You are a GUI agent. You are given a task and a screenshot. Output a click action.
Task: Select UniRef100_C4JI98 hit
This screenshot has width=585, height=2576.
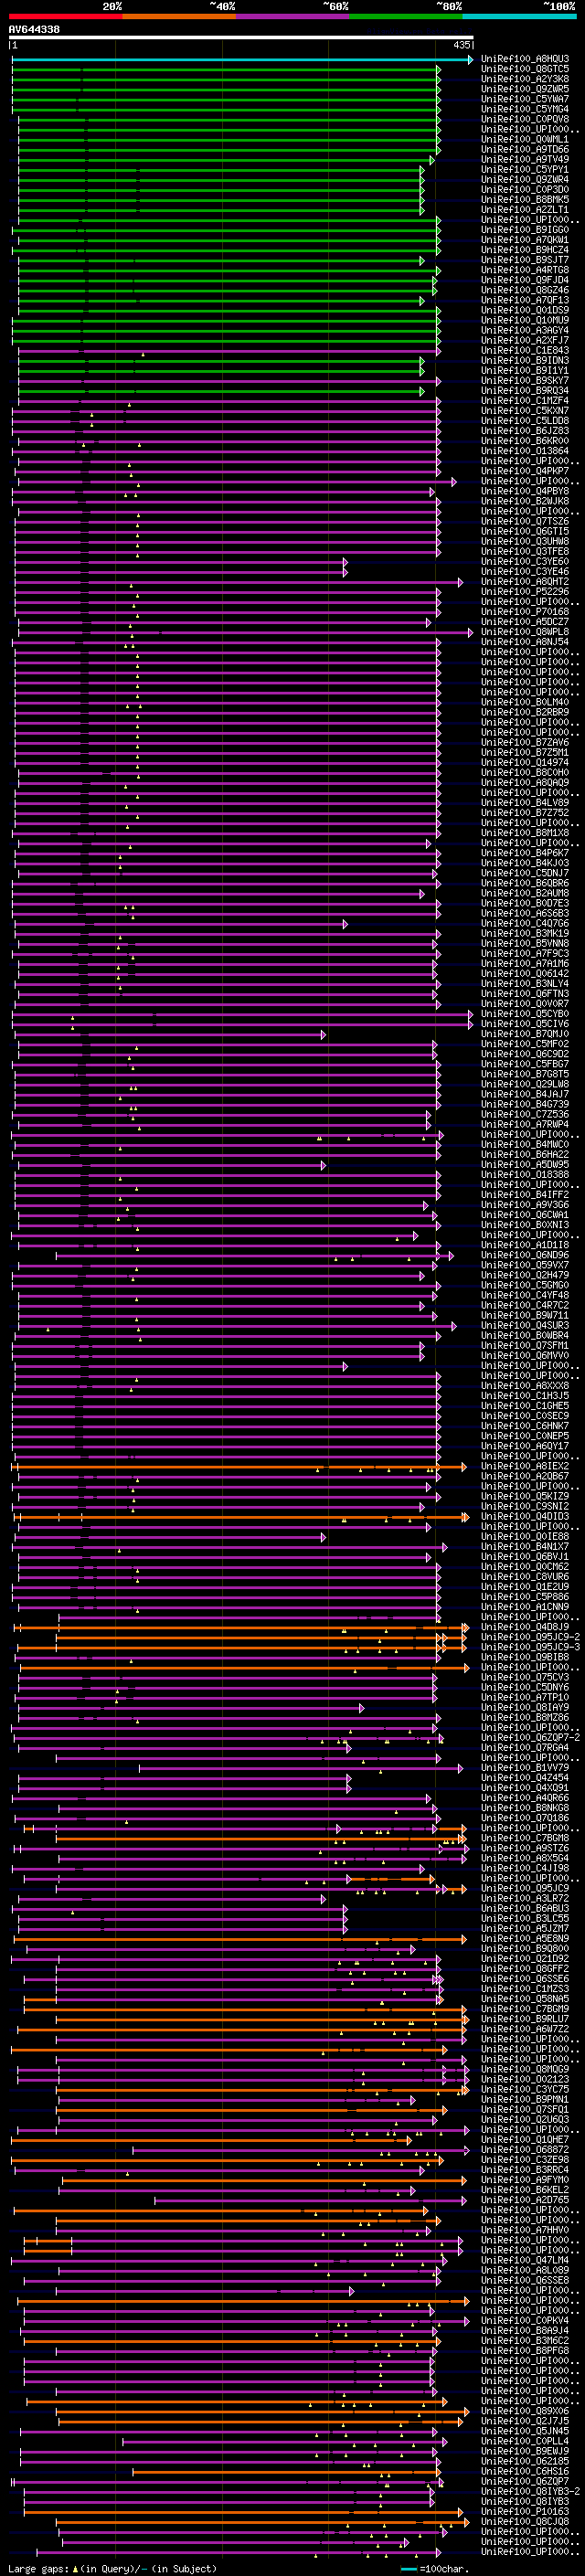pyautogui.click(x=525, y=1868)
